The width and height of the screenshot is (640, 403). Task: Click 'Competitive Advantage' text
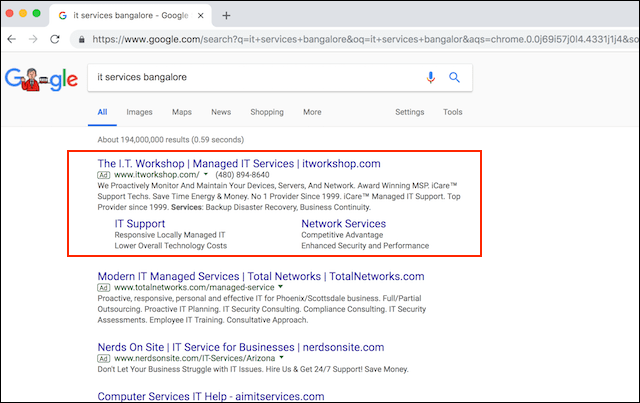(x=342, y=235)
